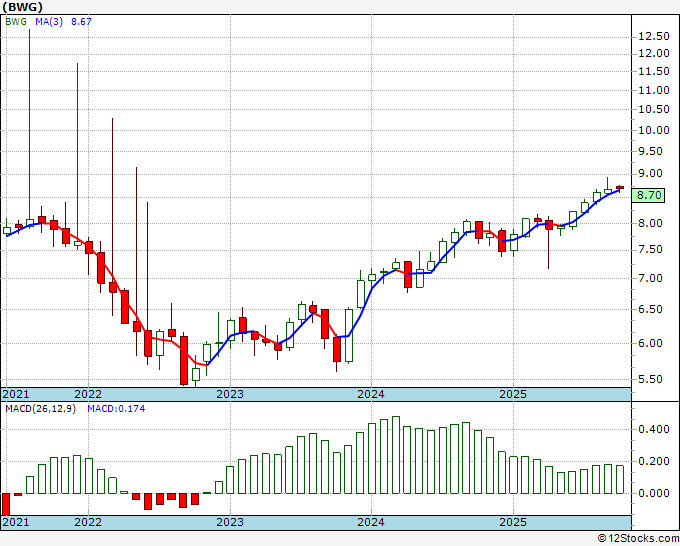The image size is (680, 546).
Task: Click the tallest MACD histogram bar in 2024
Action: [x=396, y=455]
